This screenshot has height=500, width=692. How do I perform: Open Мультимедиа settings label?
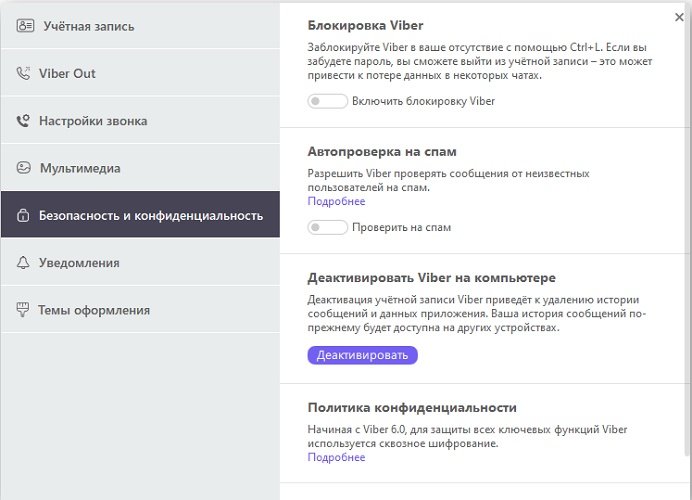pyautogui.click(x=80, y=168)
